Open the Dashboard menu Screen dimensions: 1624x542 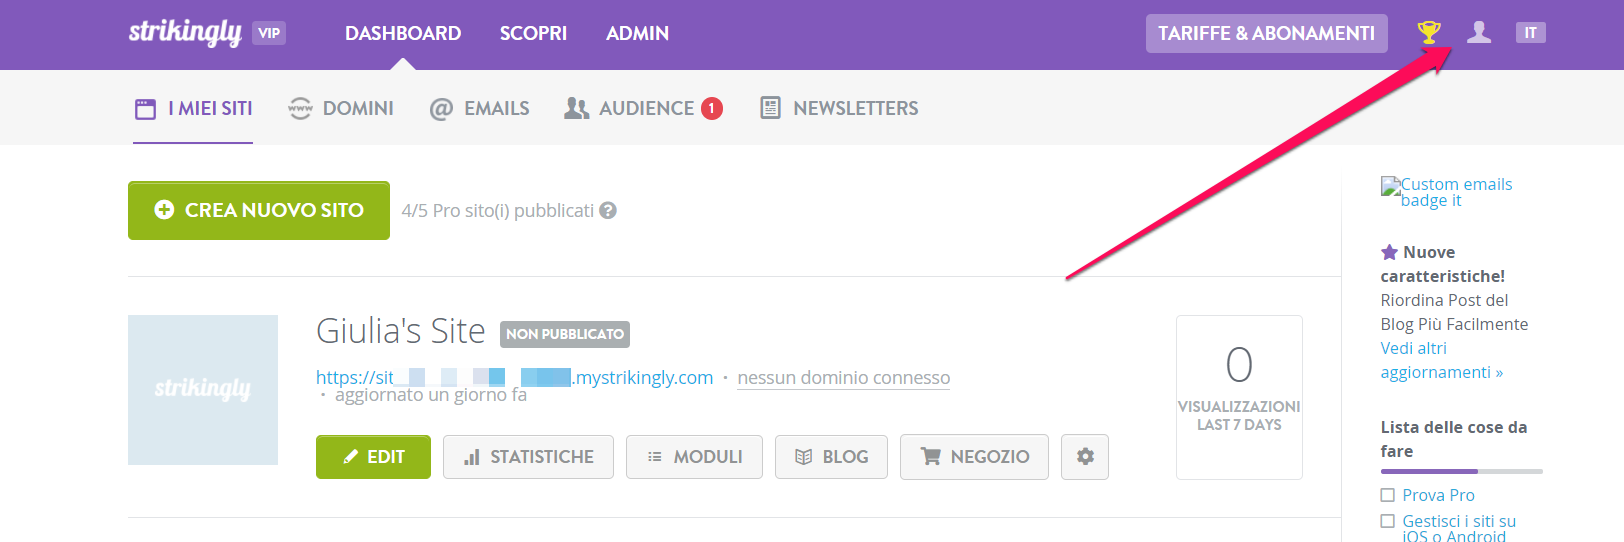[403, 33]
